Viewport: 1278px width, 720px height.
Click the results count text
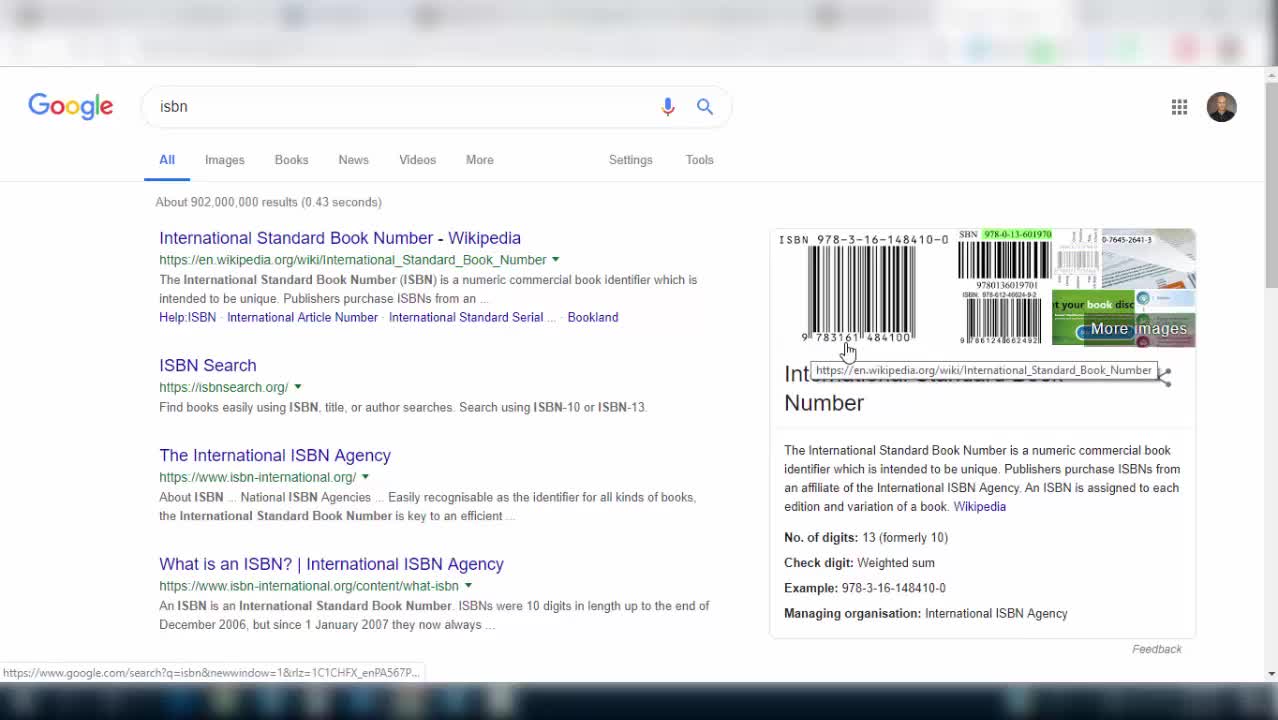268,202
